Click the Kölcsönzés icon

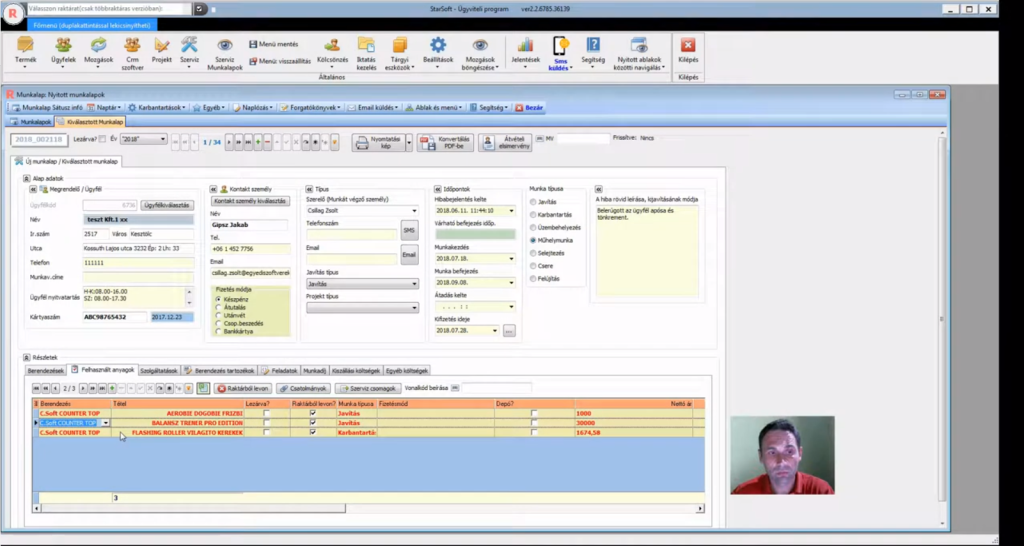pos(332,45)
